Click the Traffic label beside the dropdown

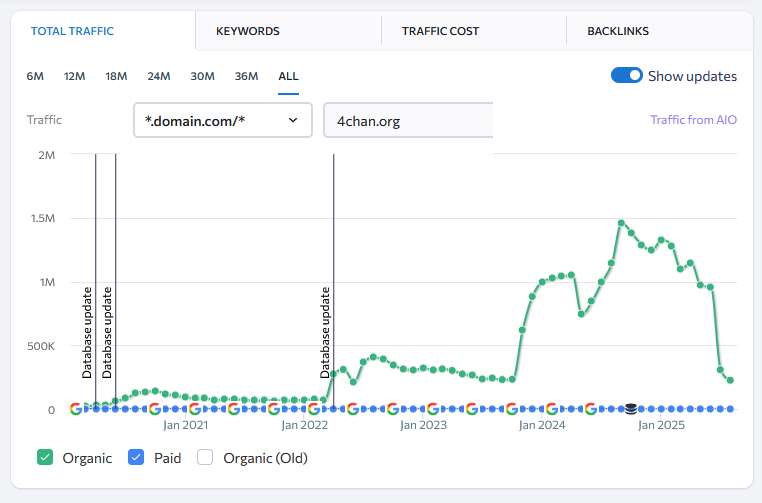point(44,120)
